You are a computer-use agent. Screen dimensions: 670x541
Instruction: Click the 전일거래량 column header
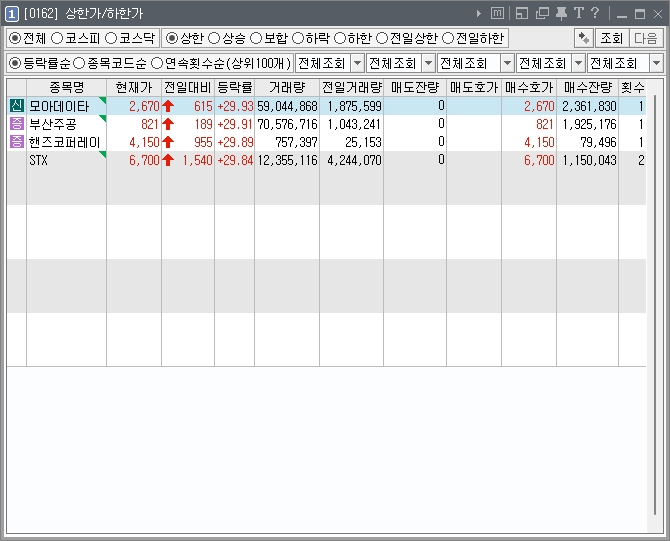(x=352, y=88)
